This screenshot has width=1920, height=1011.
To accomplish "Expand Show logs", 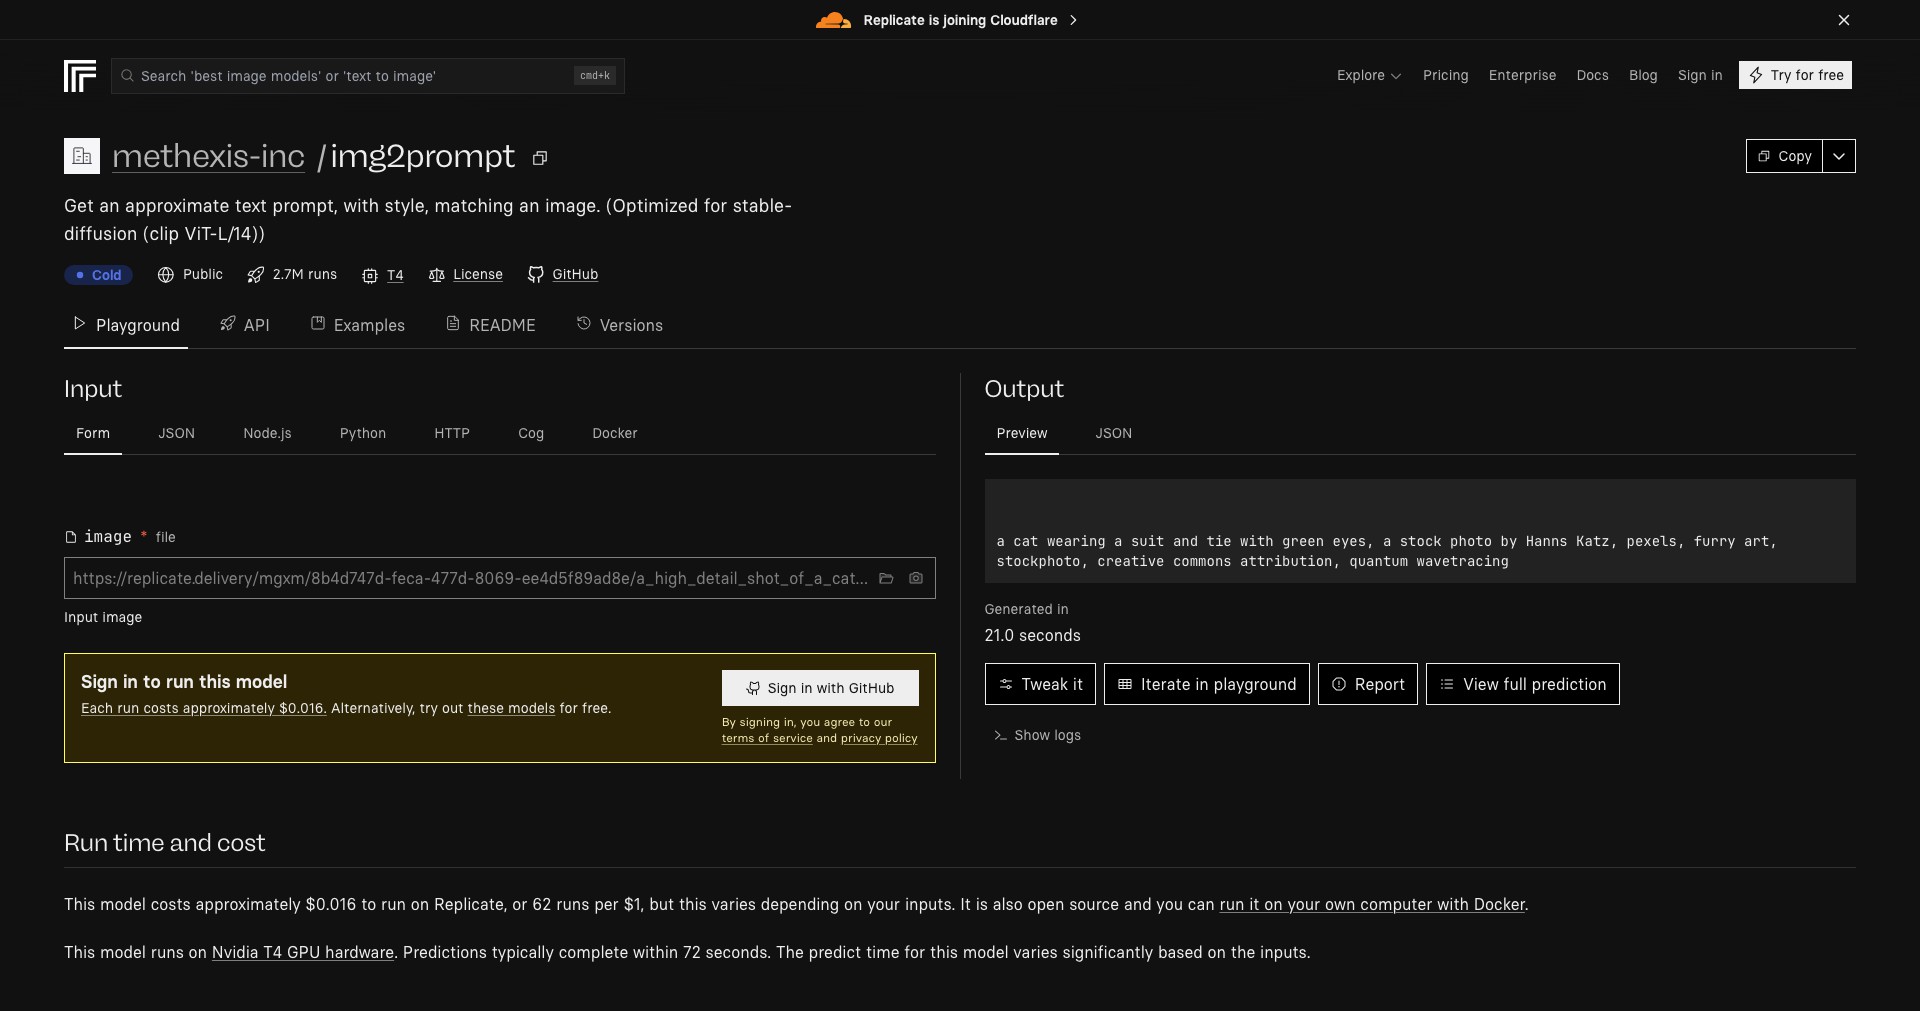I will [1037, 735].
